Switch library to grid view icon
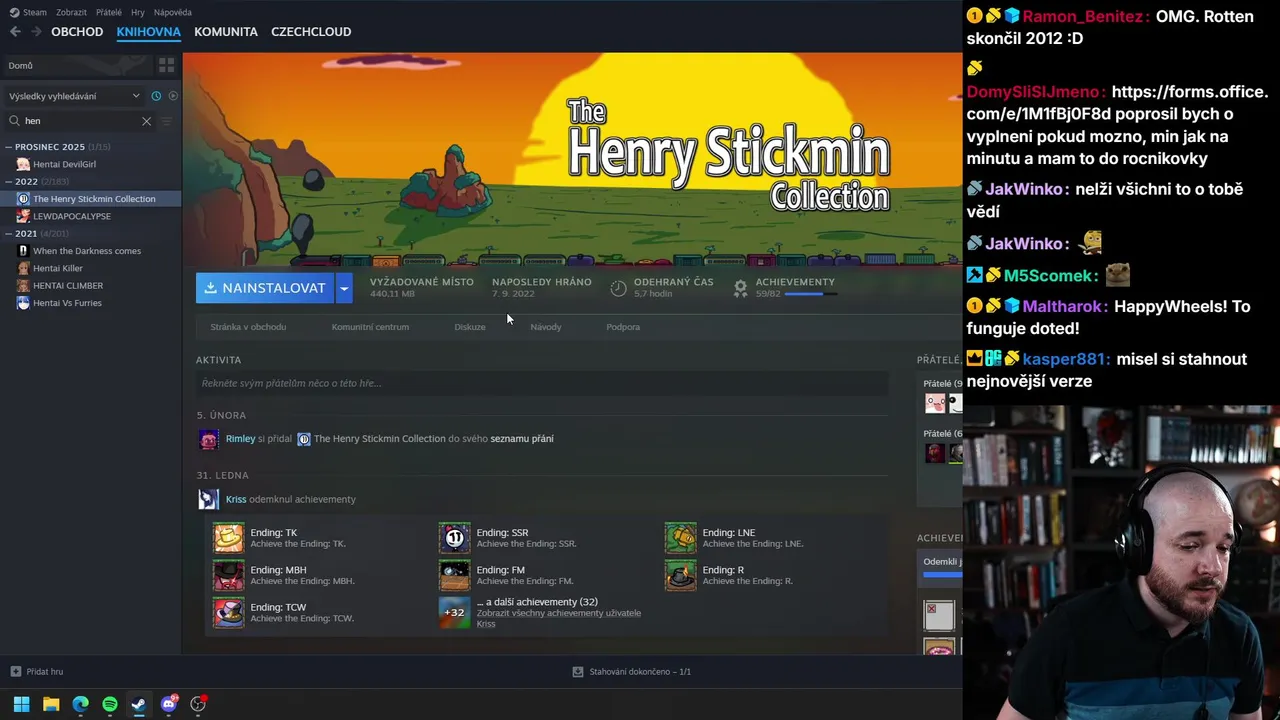This screenshot has height=720, width=1280. tap(166, 65)
